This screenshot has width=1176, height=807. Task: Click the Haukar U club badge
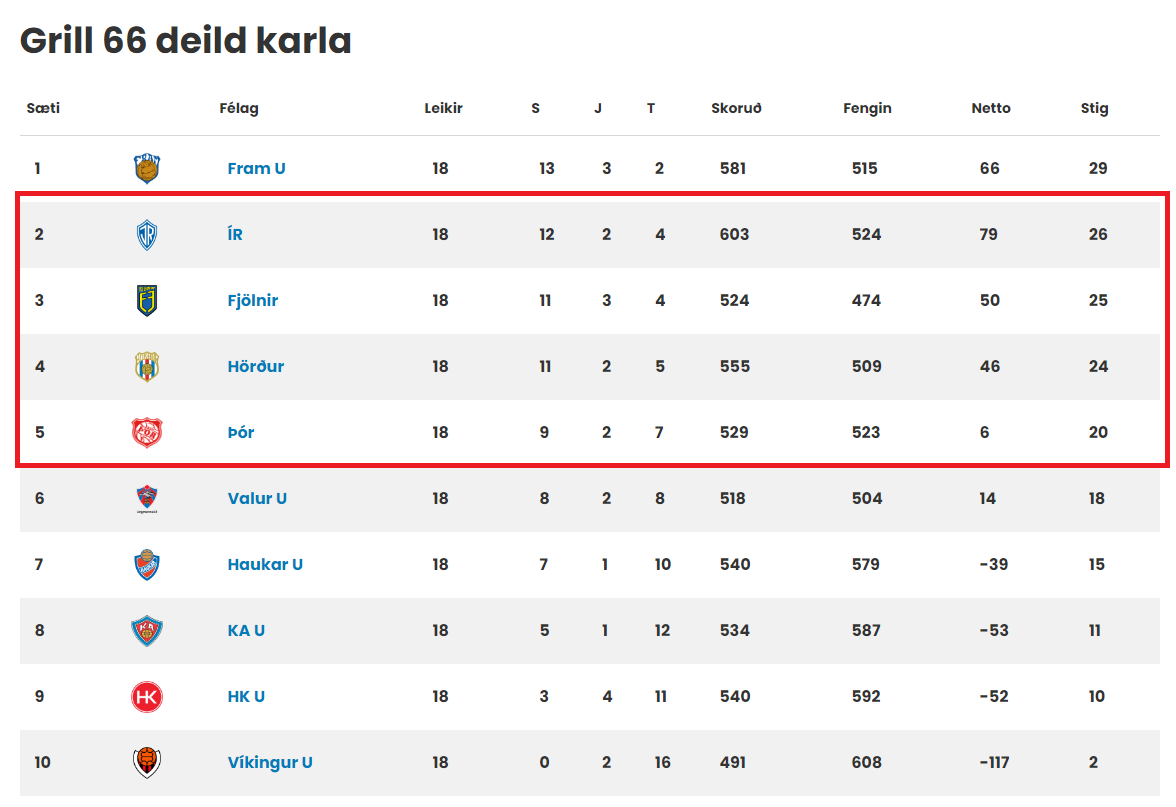pos(147,564)
